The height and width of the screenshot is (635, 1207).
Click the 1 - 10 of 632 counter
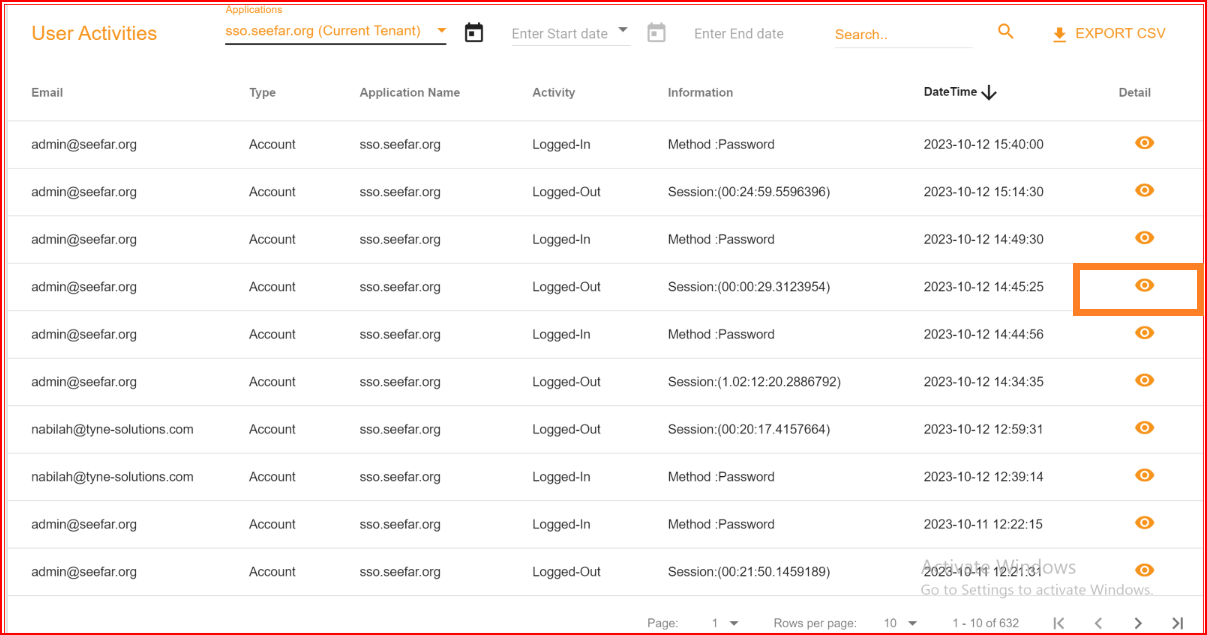(985, 623)
